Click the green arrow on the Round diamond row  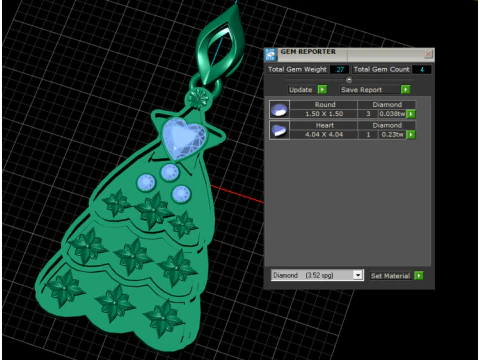coord(411,114)
